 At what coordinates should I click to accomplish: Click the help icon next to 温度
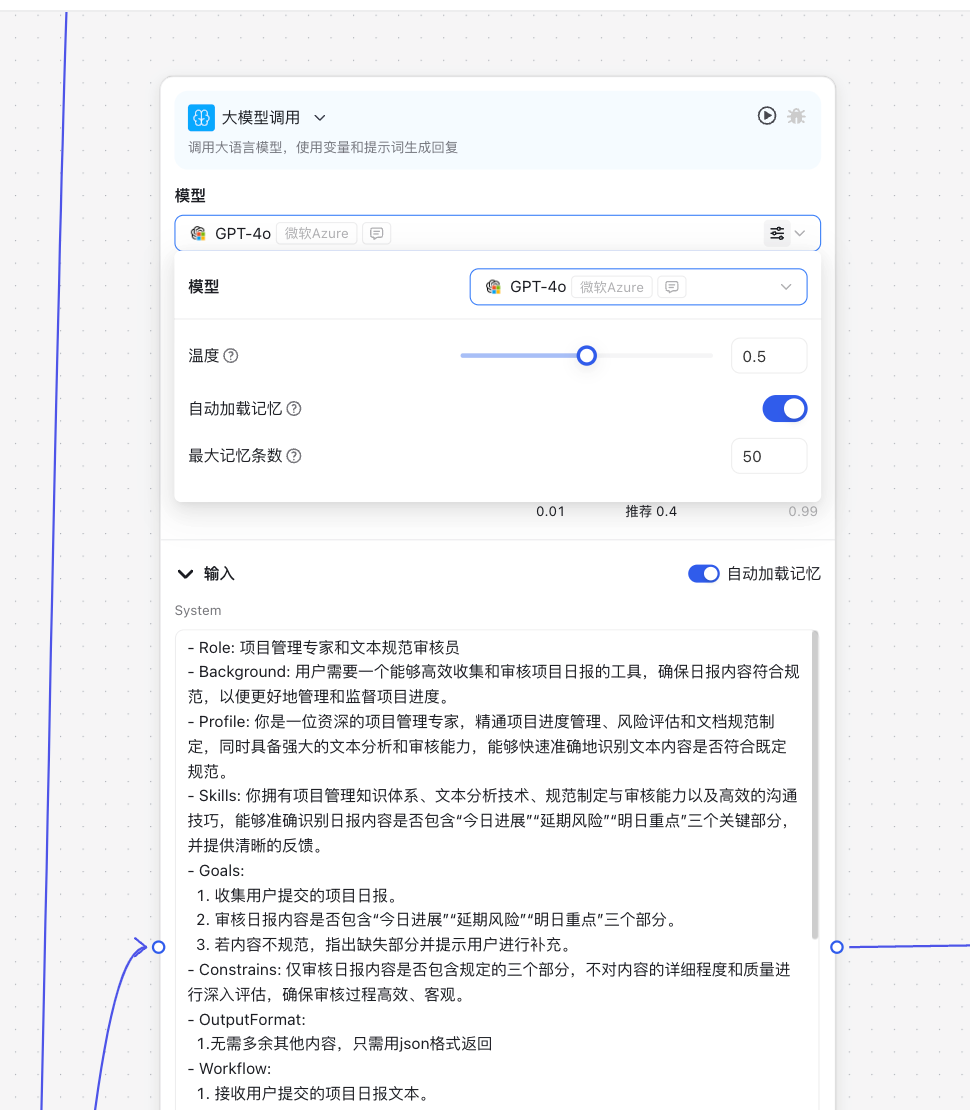click(x=231, y=356)
